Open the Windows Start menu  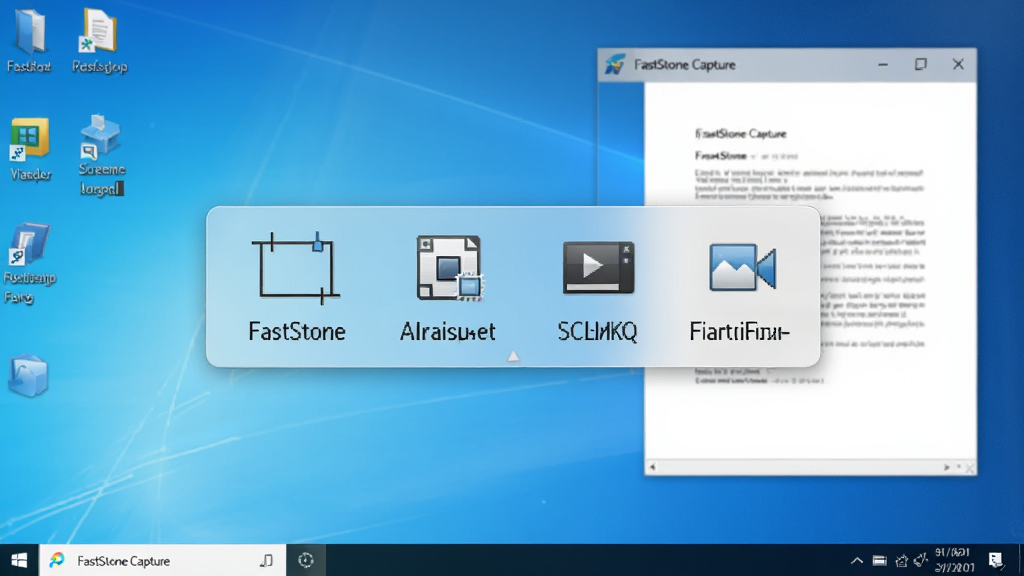pyautogui.click(x=19, y=560)
